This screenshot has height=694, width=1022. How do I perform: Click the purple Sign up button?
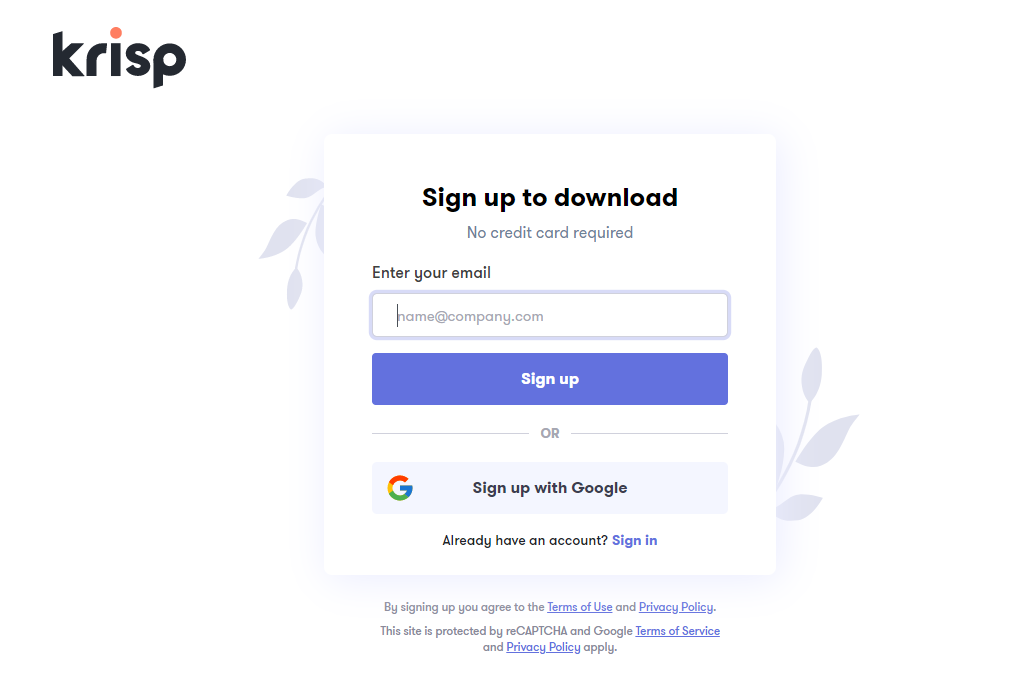point(549,379)
